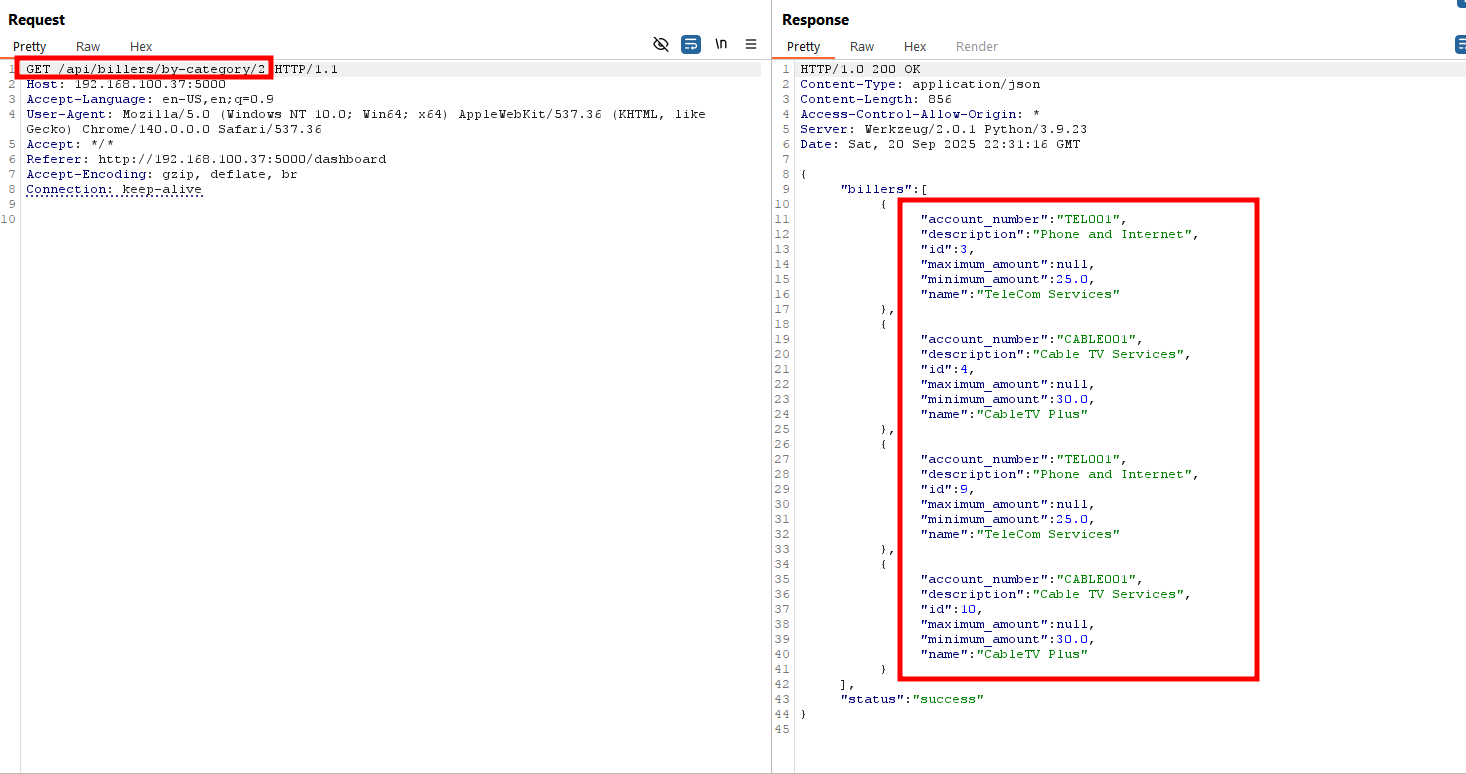Click the Host header line in the request
The width and height of the screenshot is (1466, 774).
click(x=125, y=84)
